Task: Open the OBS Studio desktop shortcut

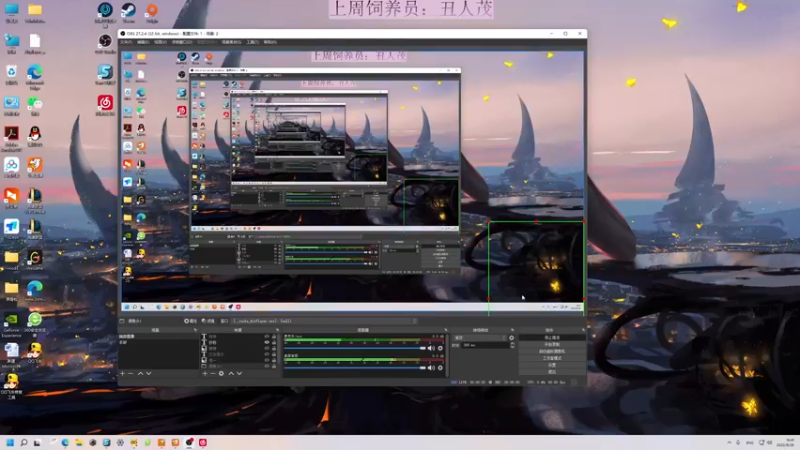Action: [105, 43]
